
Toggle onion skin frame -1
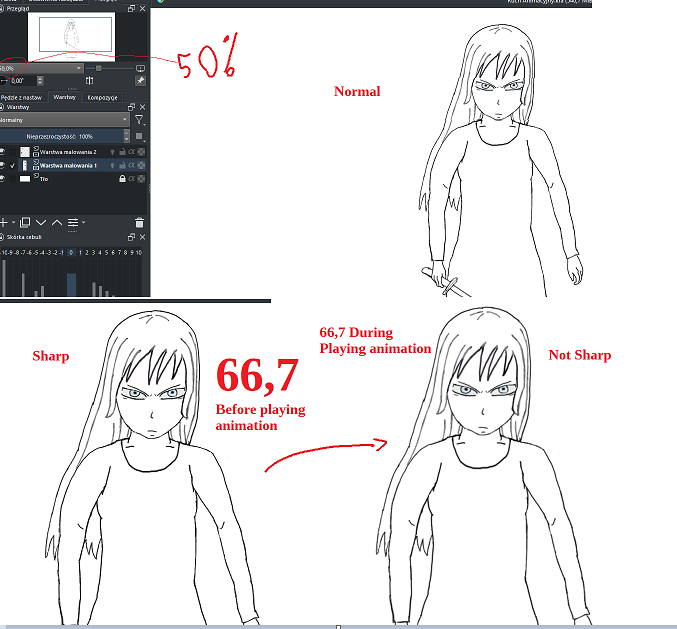tap(62, 253)
